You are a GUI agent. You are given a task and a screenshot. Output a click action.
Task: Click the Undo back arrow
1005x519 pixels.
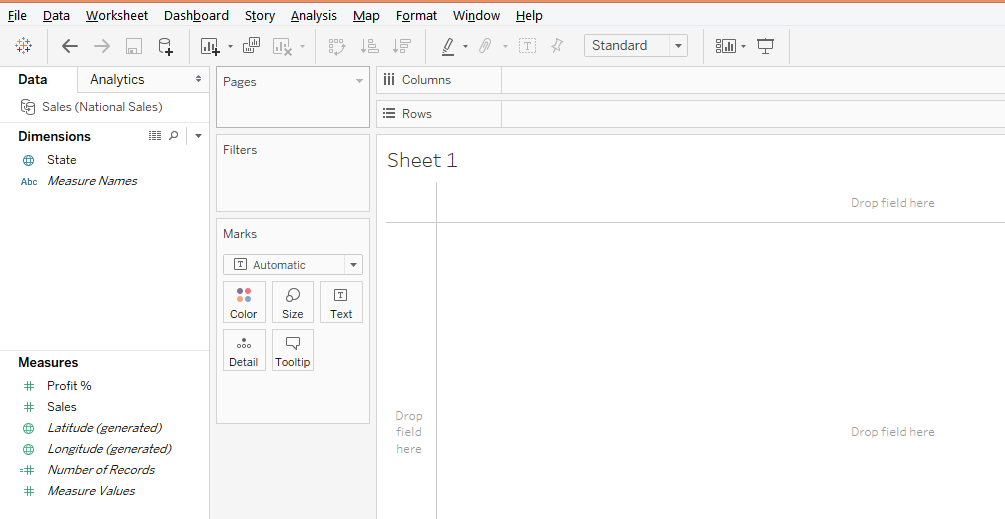(69, 45)
